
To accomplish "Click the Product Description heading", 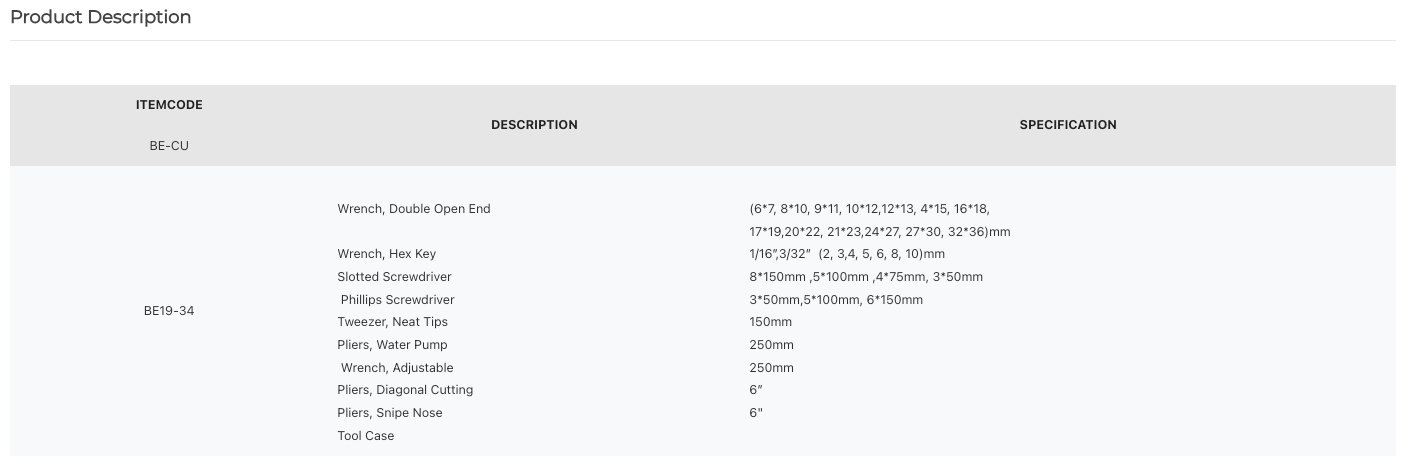I will coord(100,17).
